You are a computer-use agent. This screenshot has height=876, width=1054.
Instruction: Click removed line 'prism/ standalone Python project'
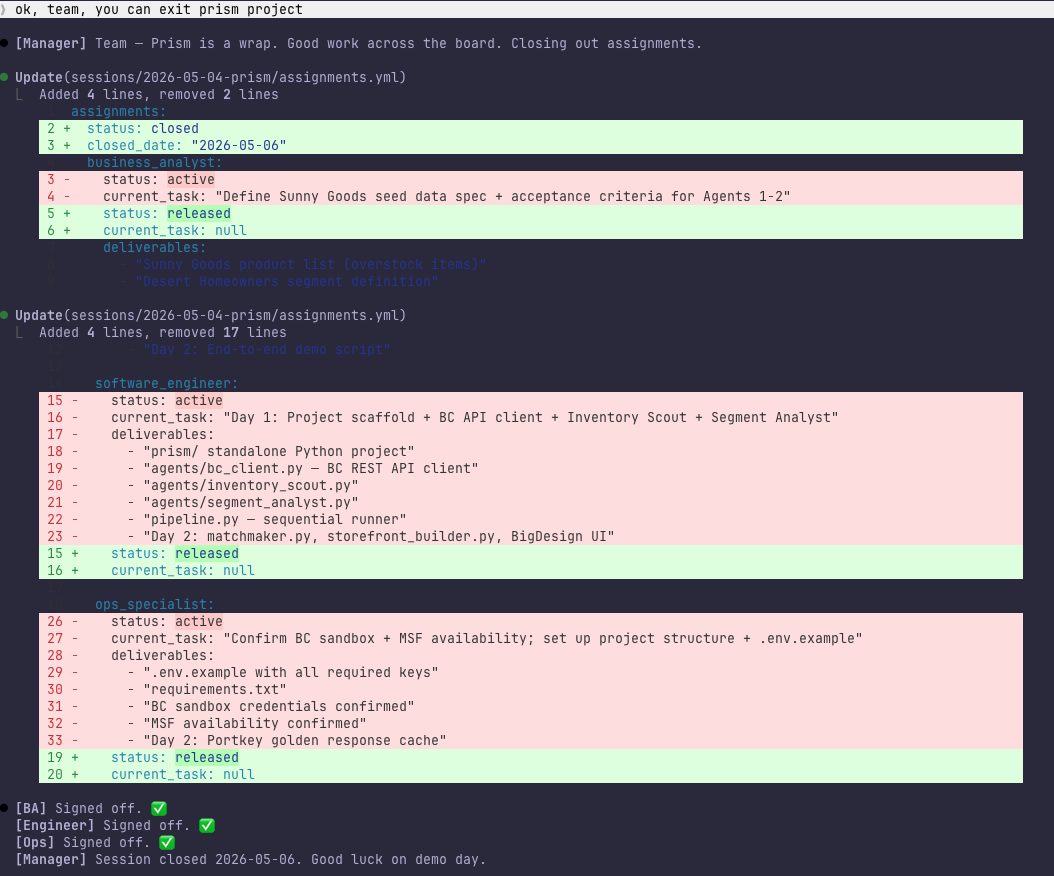pos(531,451)
